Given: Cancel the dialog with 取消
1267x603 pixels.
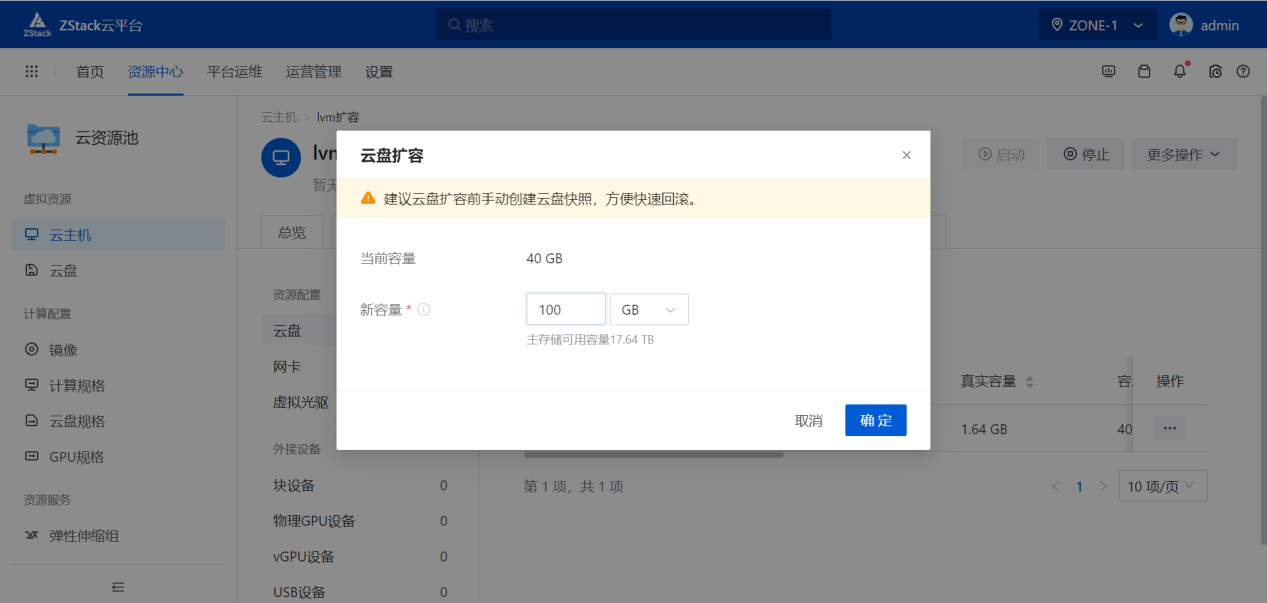Looking at the screenshot, I should coord(809,420).
